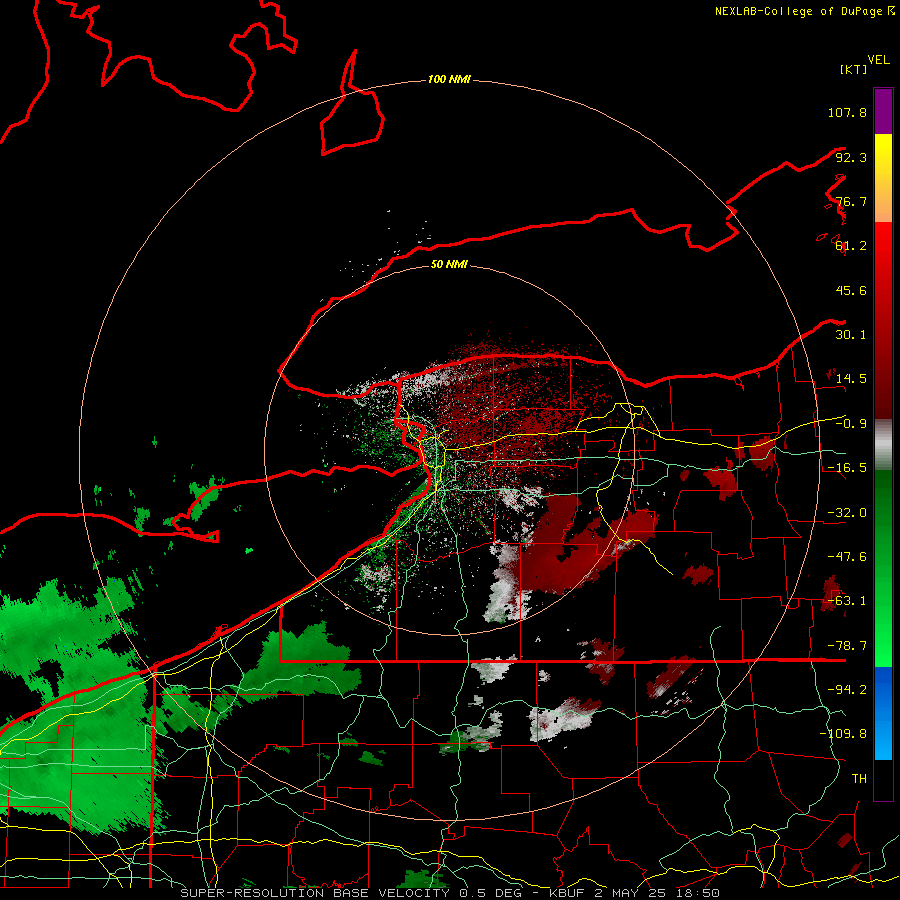The image size is (900, 900).
Task: Select the 92.3 velocity scale value
Action: pyautogui.click(x=851, y=157)
